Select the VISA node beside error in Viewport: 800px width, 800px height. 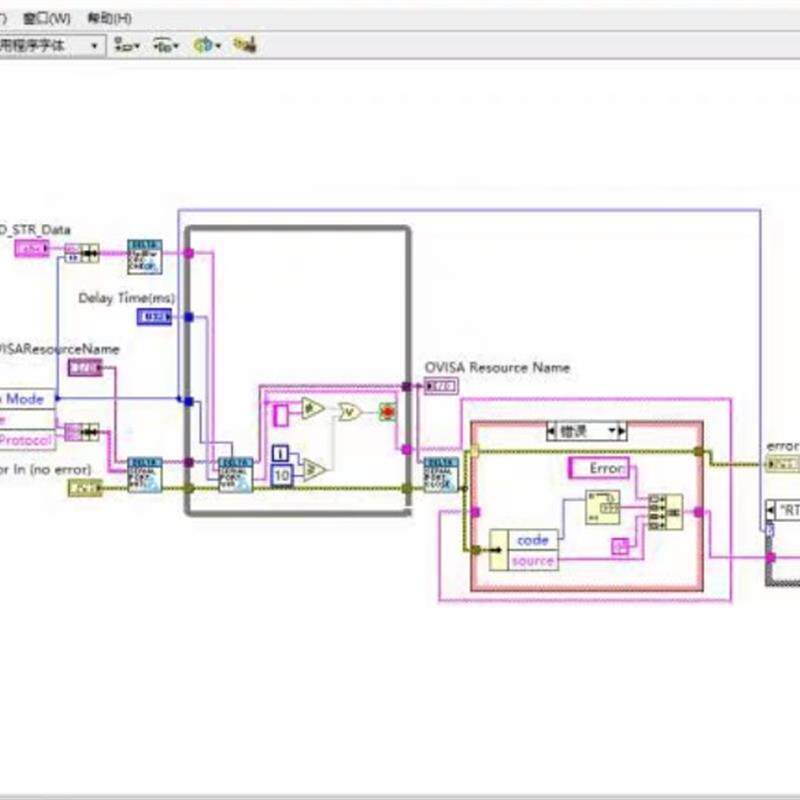[x=145, y=474]
